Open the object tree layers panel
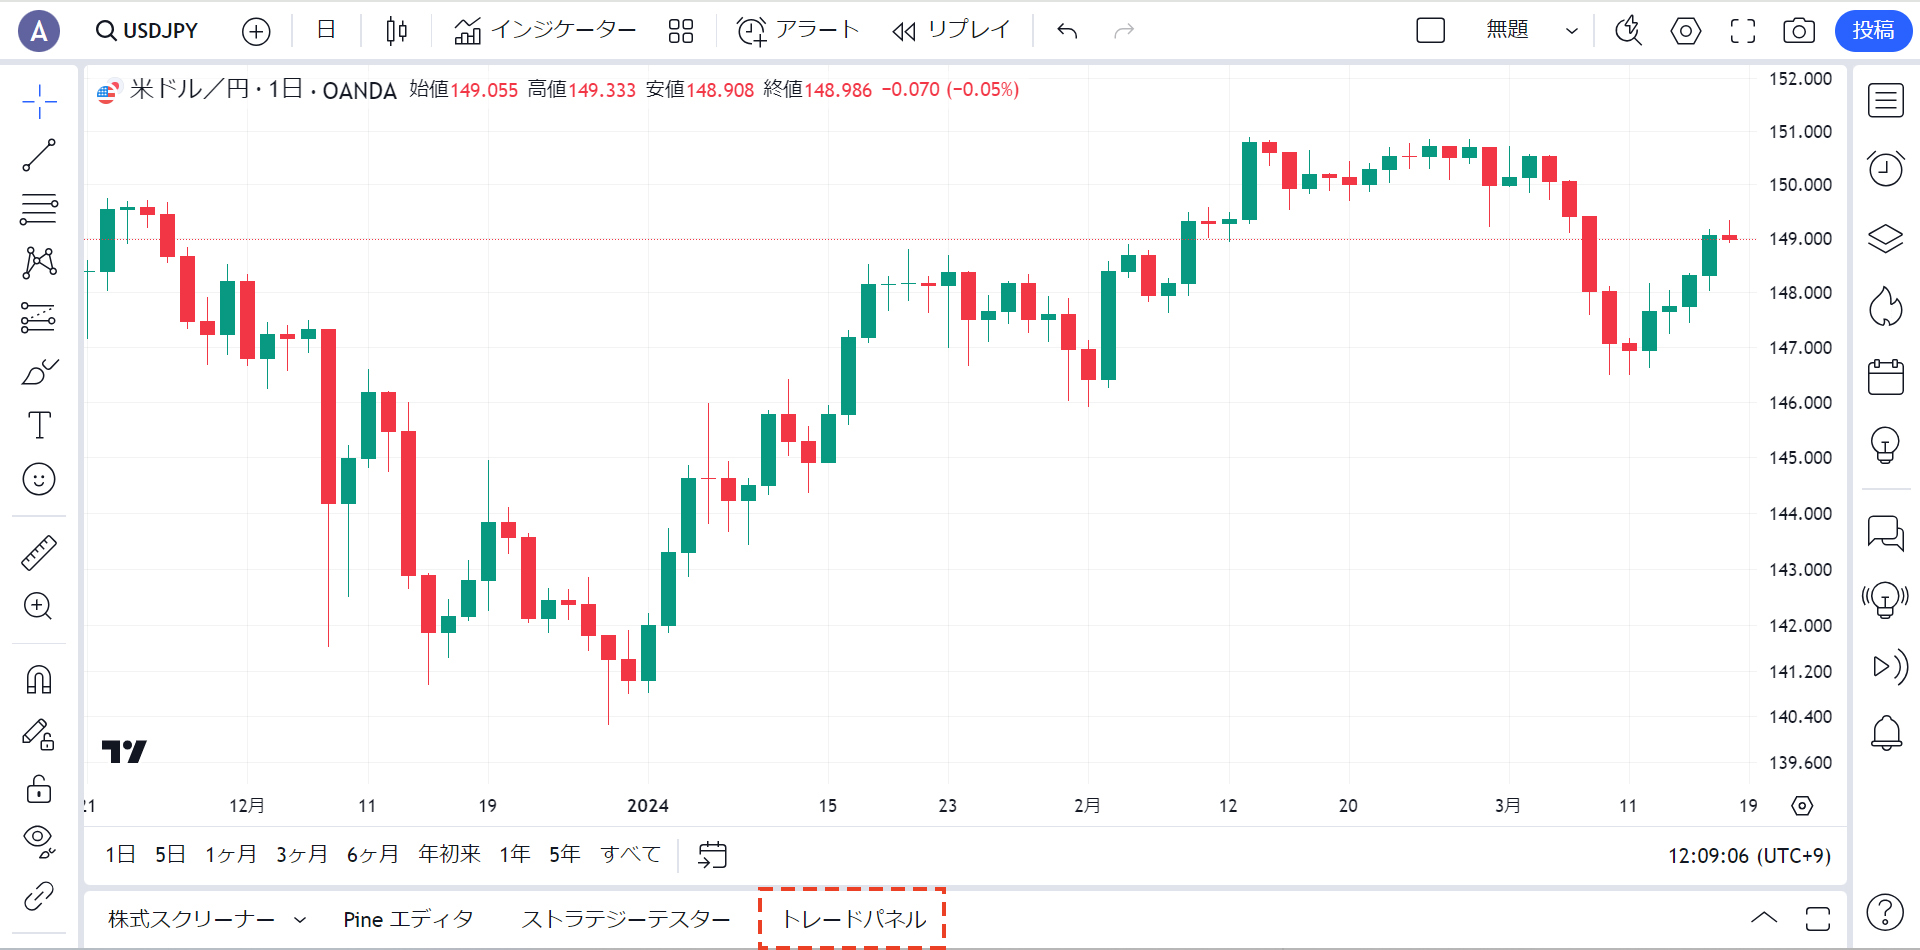The image size is (1920, 950). coord(1886,238)
